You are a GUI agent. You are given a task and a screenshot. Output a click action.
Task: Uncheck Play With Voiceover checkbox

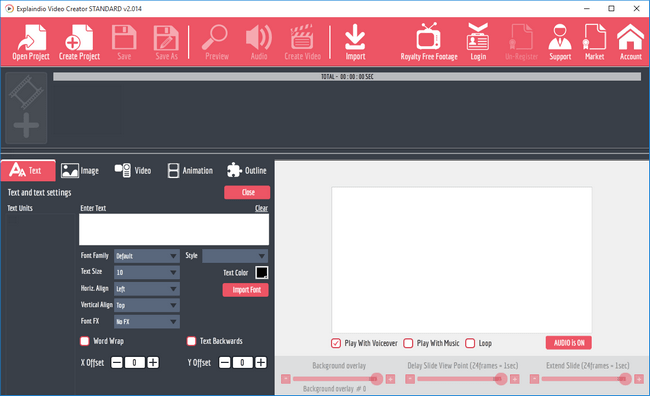336,343
